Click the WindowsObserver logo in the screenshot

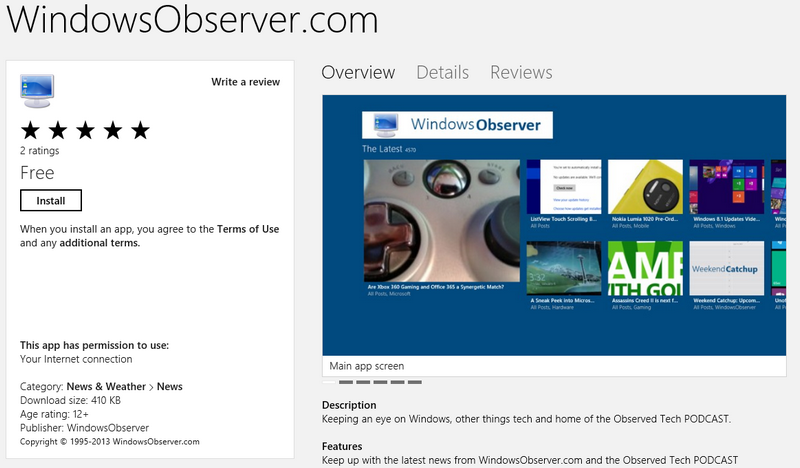[457, 125]
